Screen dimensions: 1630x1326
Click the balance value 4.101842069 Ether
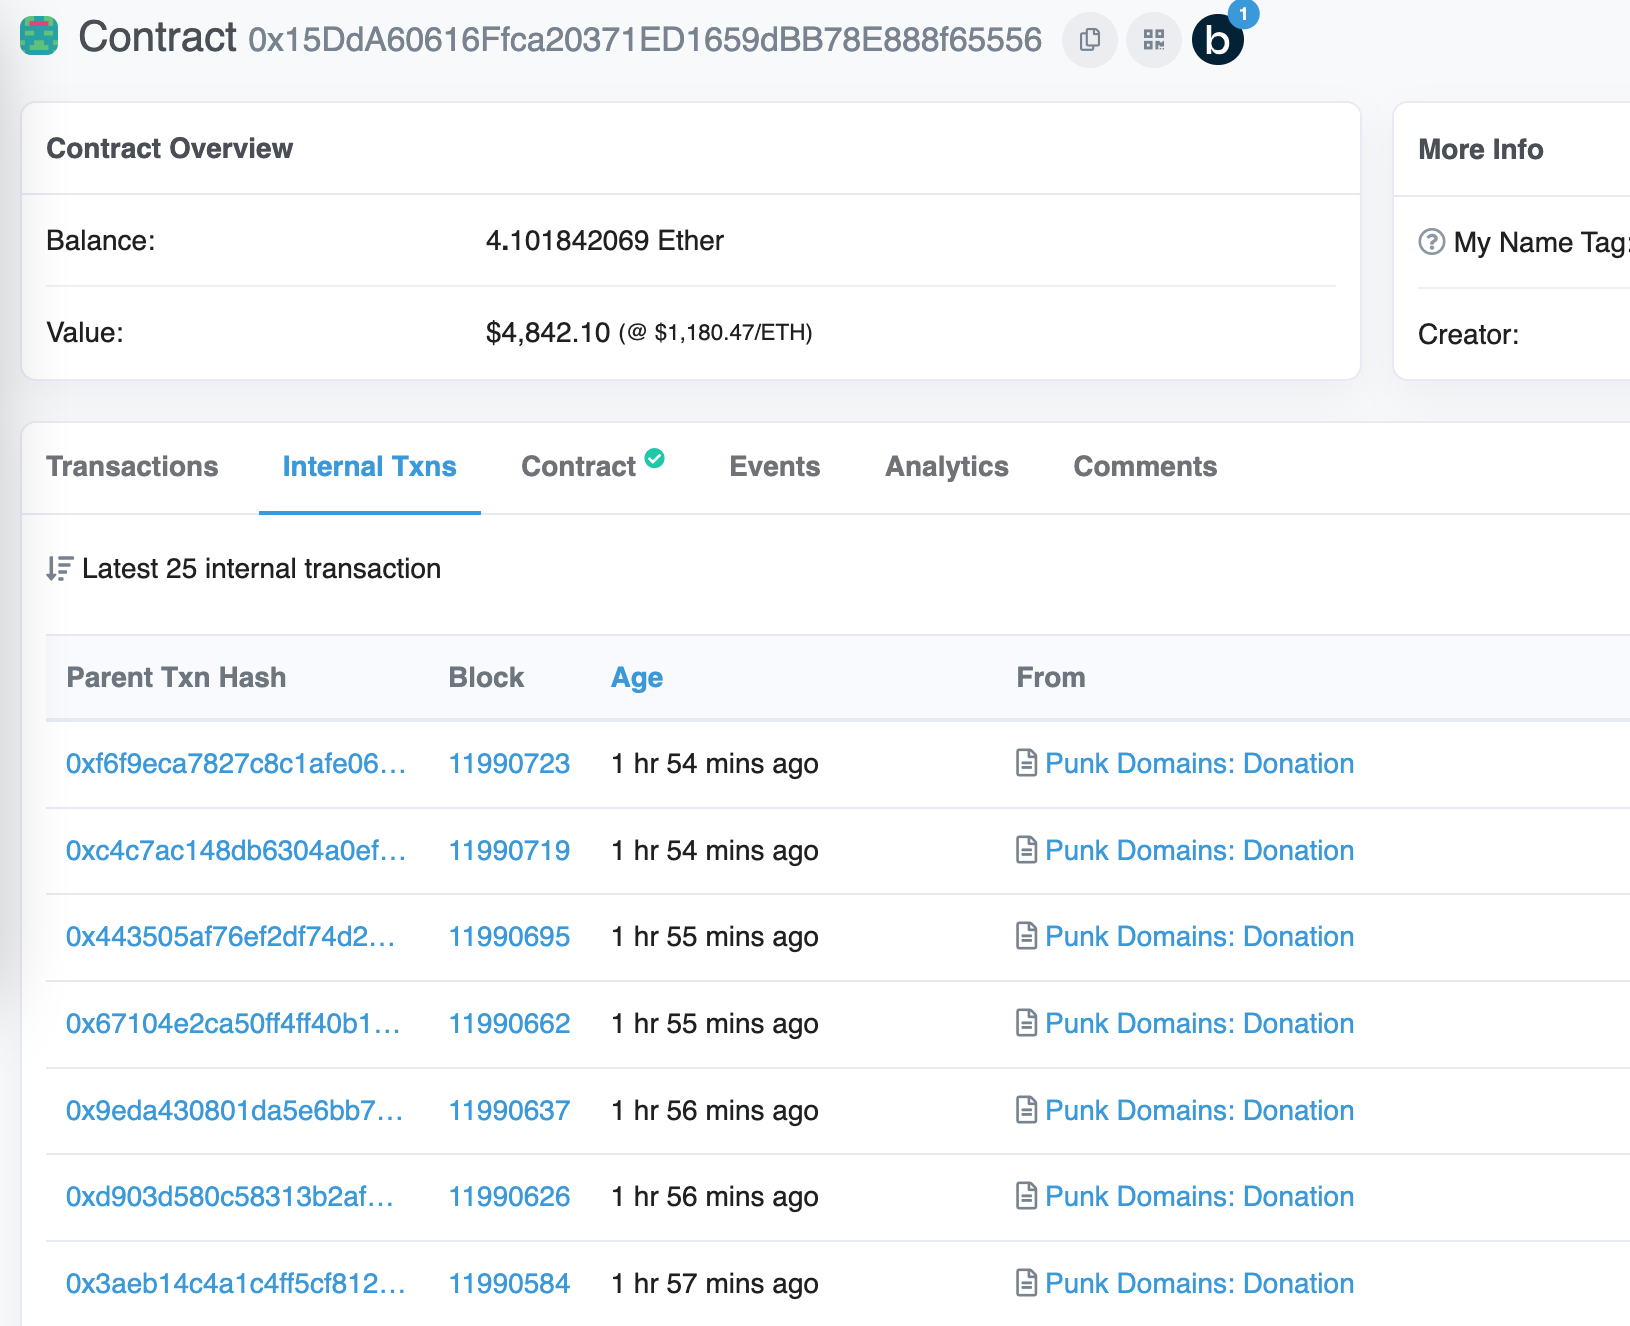pyautogui.click(x=605, y=241)
